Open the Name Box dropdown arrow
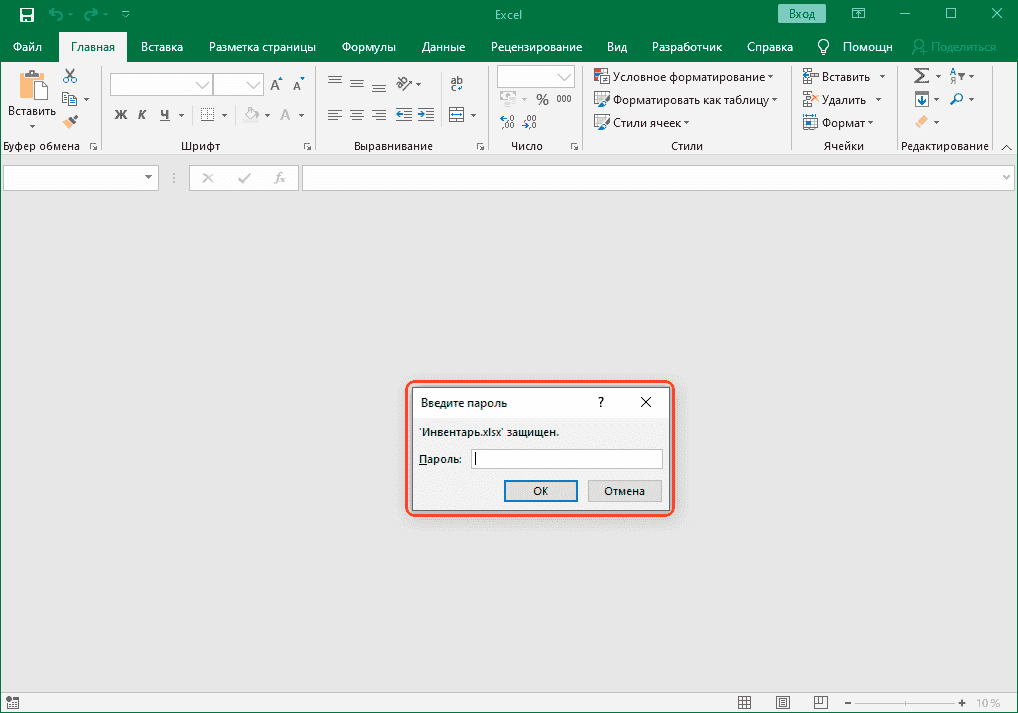Viewport: 1018px width, 713px height. click(149, 178)
